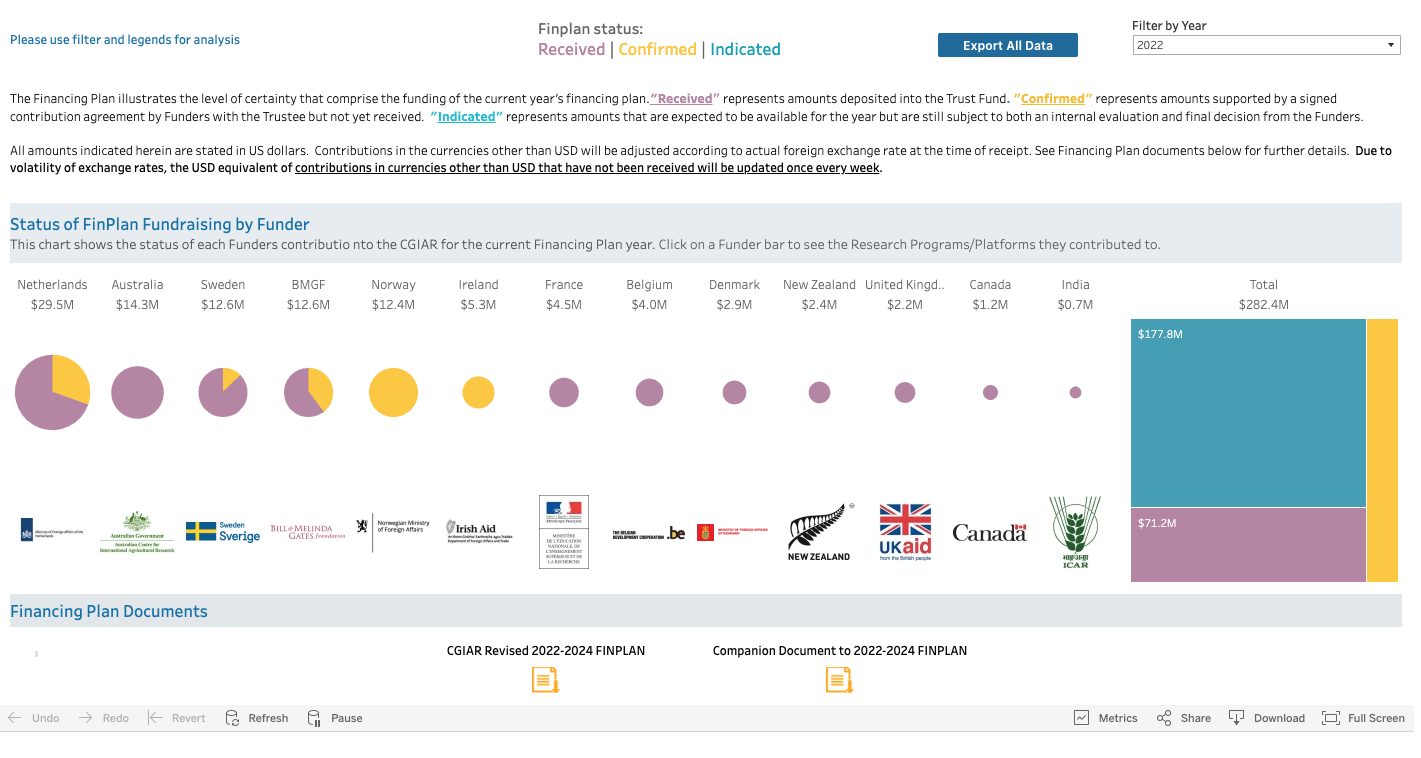The image size is (1421, 758).
Task: Refresh the dashboard data
Action: pyautogui.click(x=257, y=718)
